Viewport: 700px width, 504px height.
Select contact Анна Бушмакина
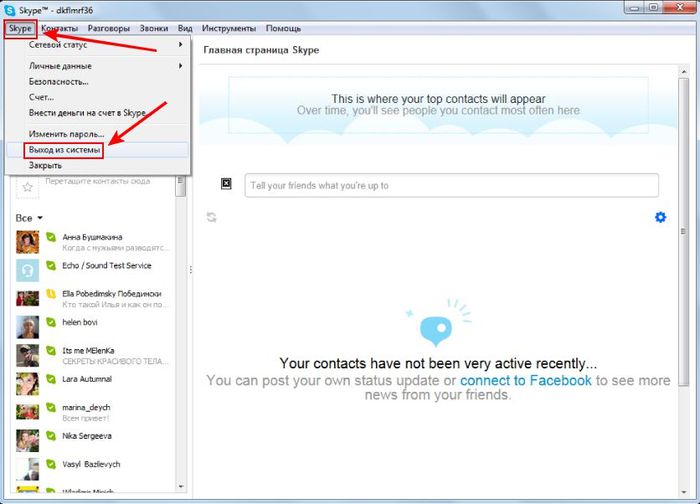[94, 242]
